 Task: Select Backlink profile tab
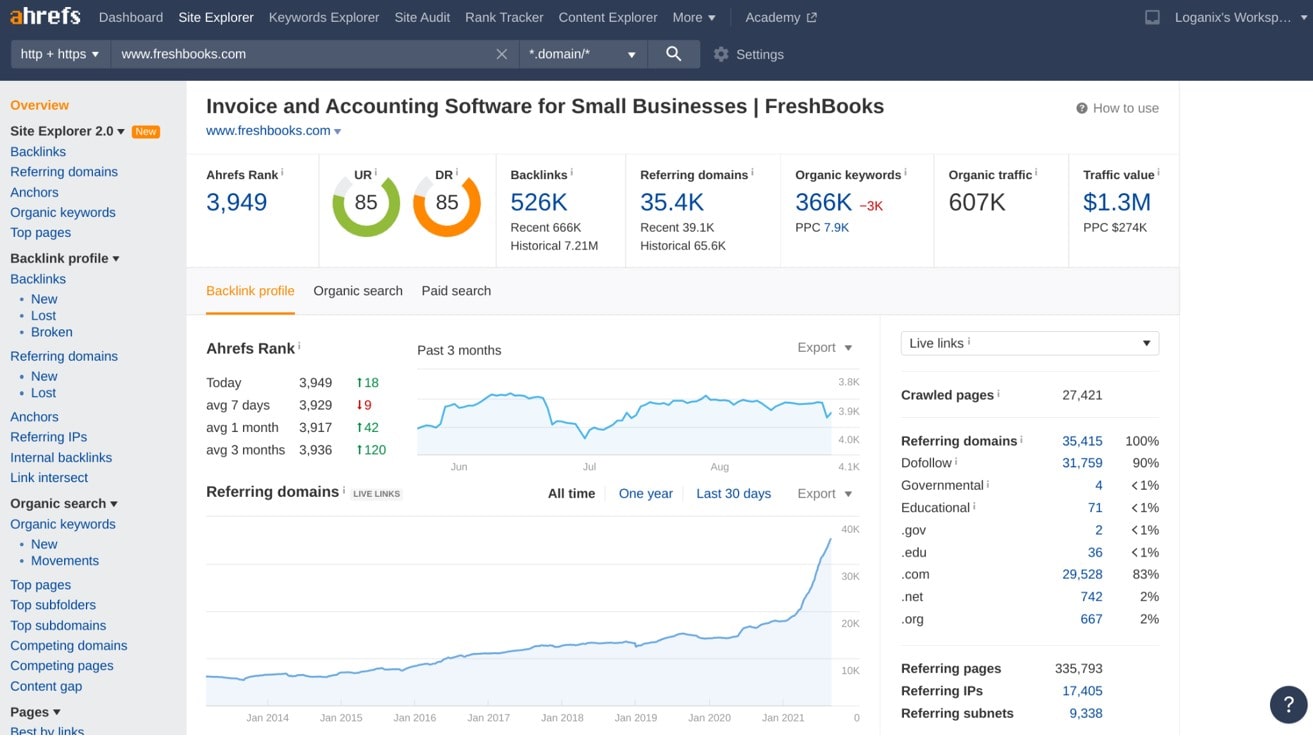pos(250,291)
